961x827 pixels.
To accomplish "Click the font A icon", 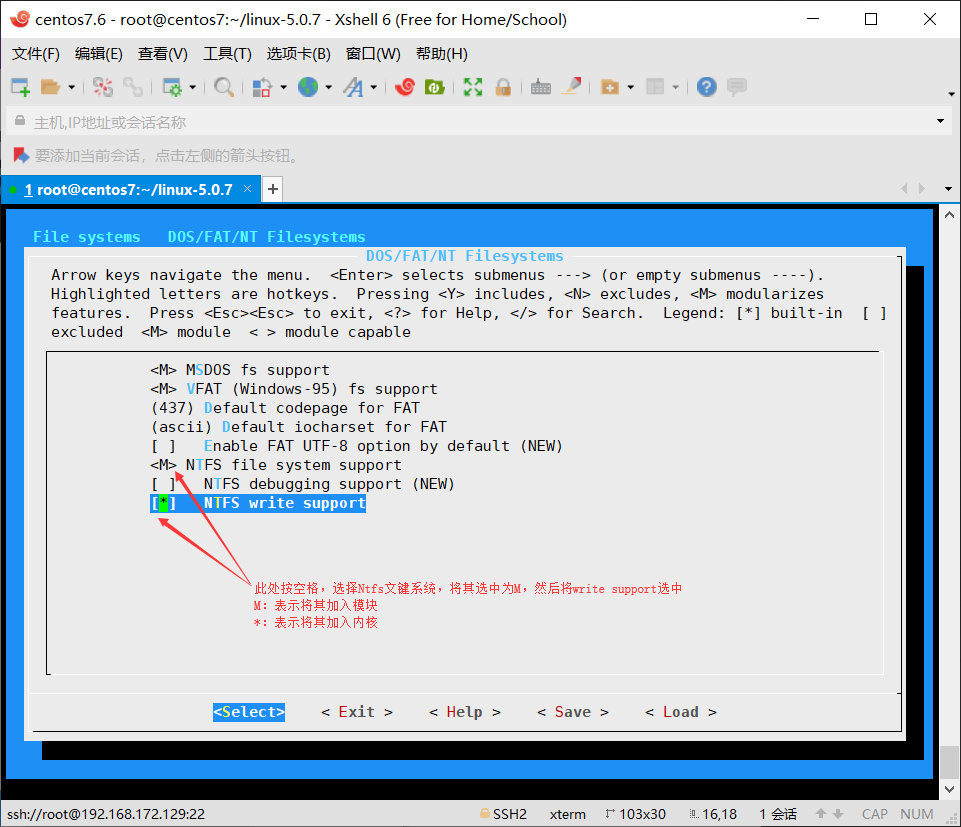I will point(354,87).
